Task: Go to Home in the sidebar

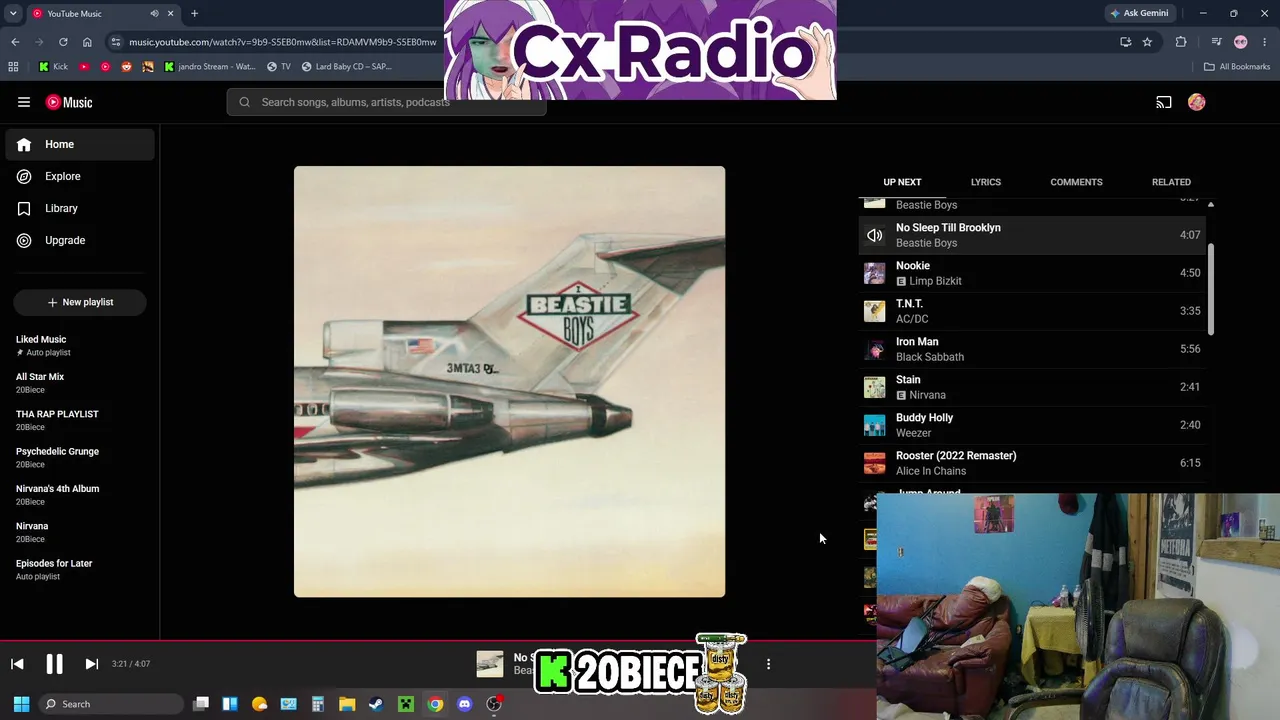Action: [80, 144]
